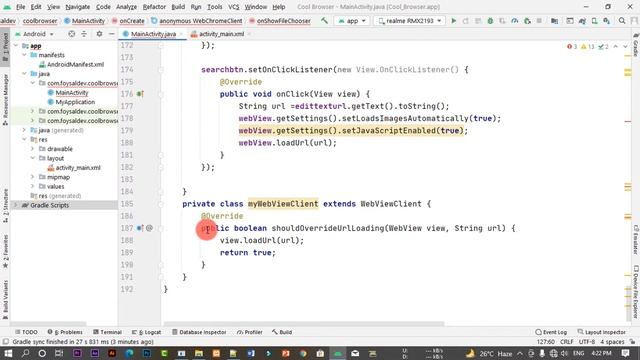Click the red errors indicator showing 3
Image resolution: width=640 pixels, height=360 pixels.
572,47
